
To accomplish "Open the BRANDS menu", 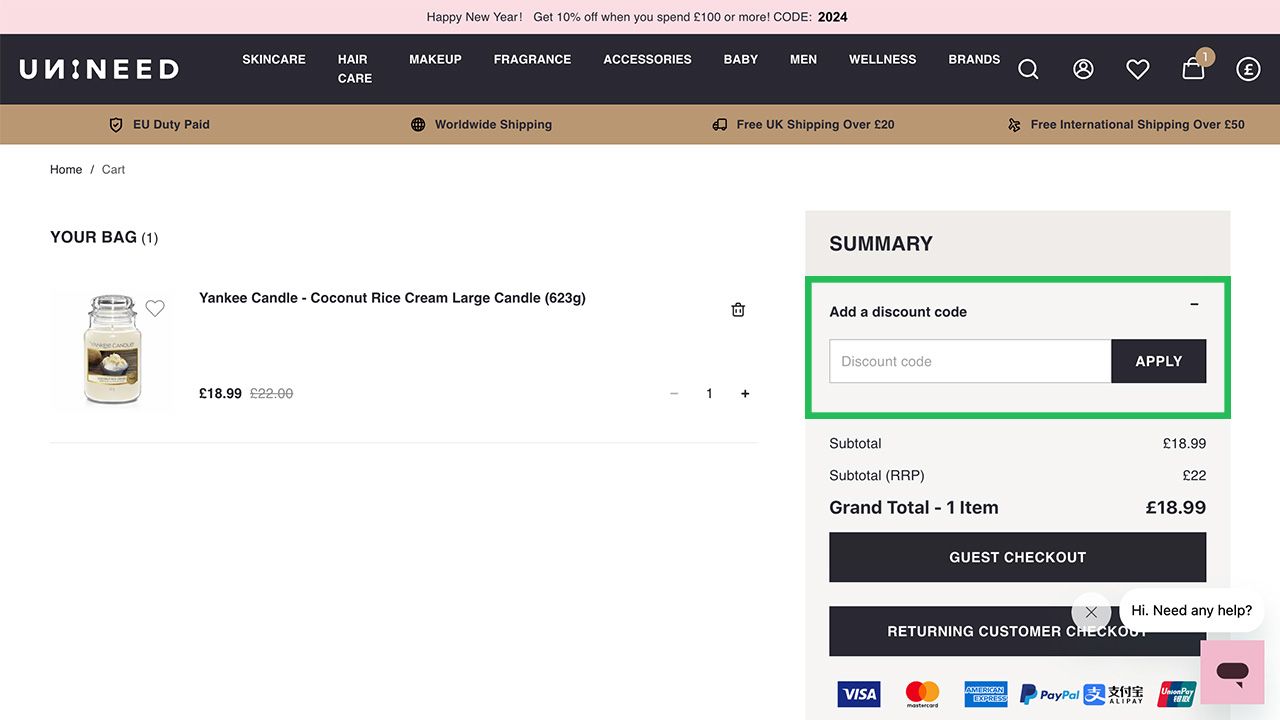I will point(974,59).
